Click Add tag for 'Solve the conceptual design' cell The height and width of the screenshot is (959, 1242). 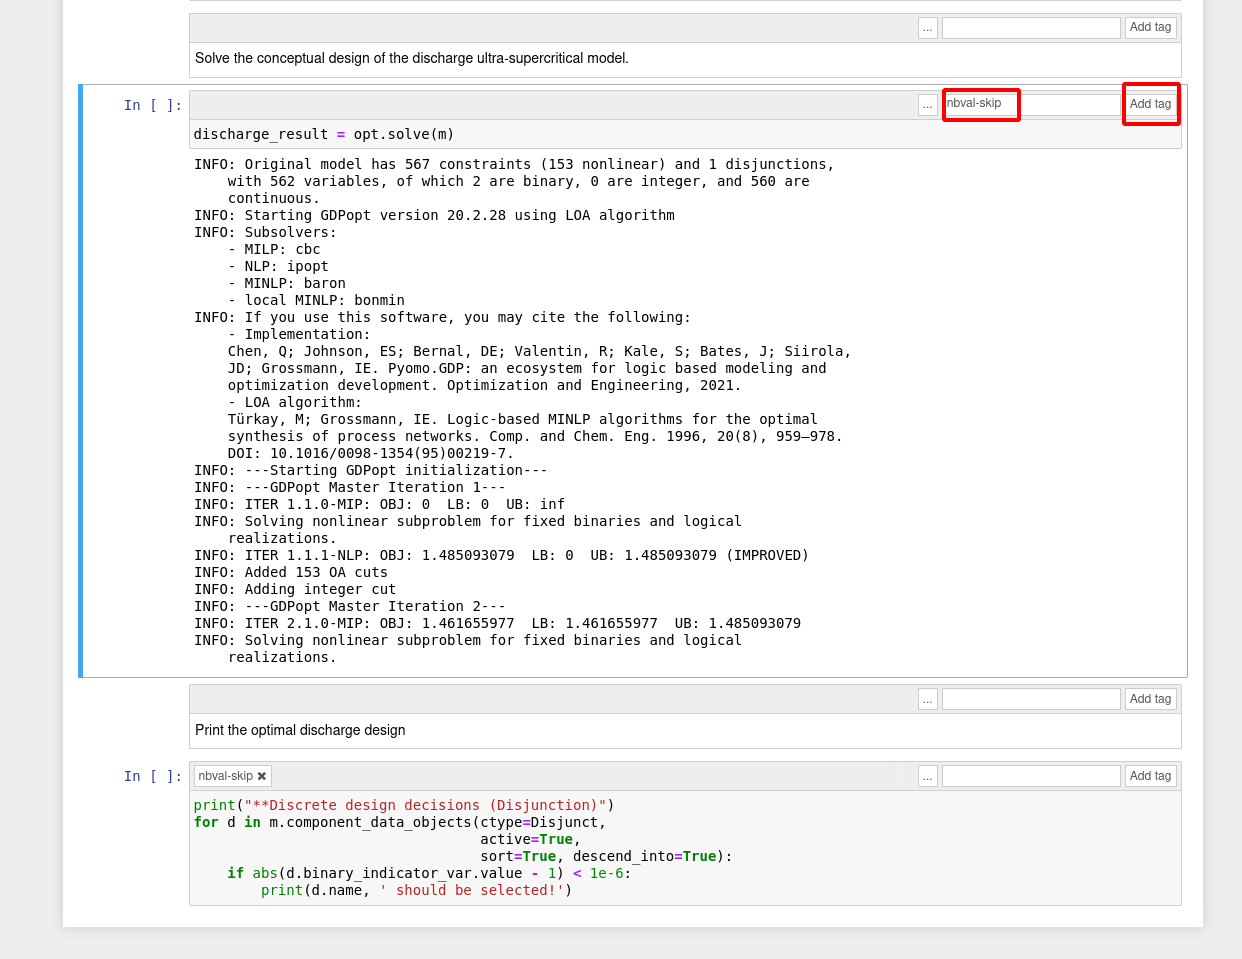click(x=1150, y=28)
